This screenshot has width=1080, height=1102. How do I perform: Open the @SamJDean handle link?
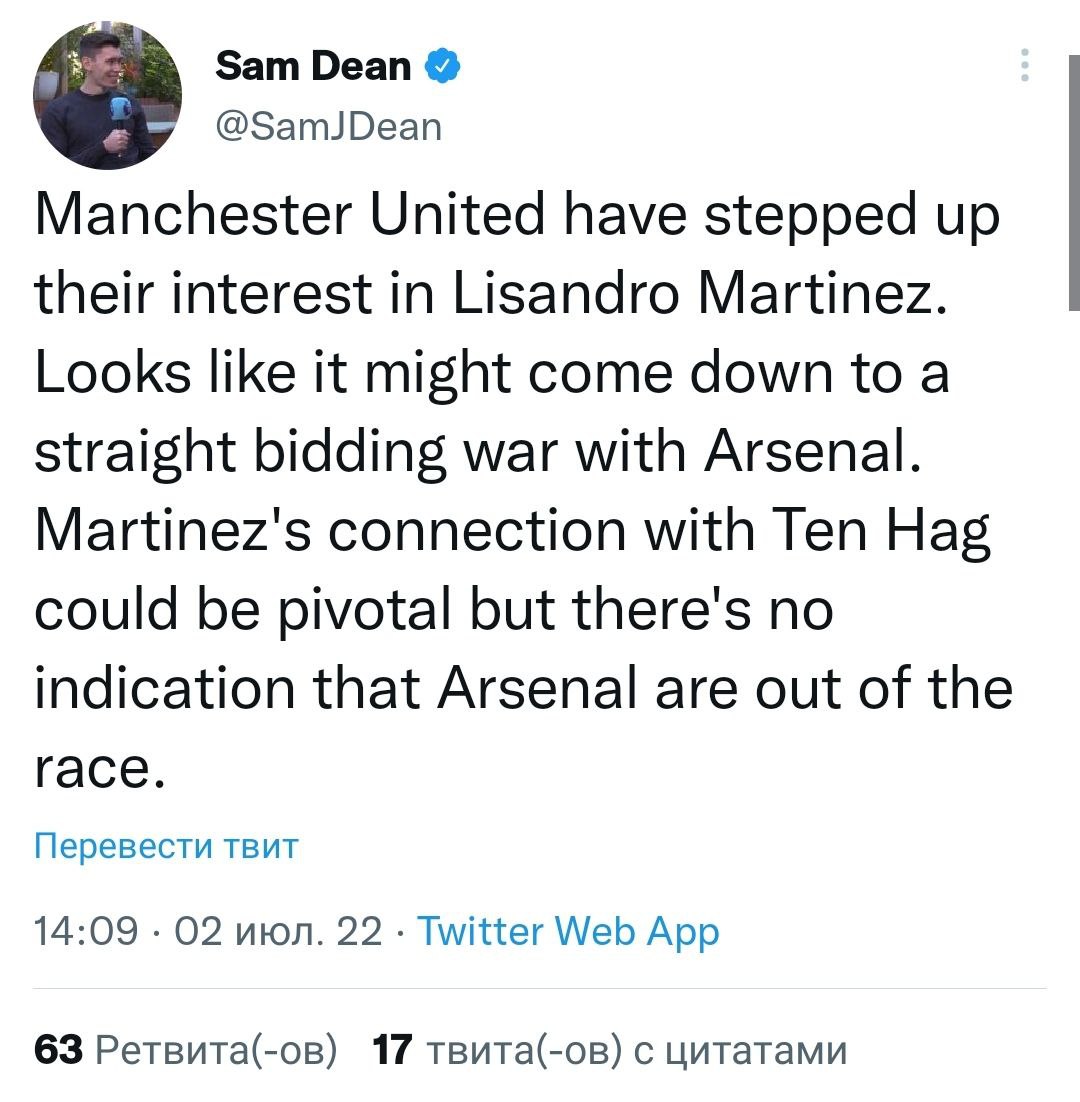328,126
